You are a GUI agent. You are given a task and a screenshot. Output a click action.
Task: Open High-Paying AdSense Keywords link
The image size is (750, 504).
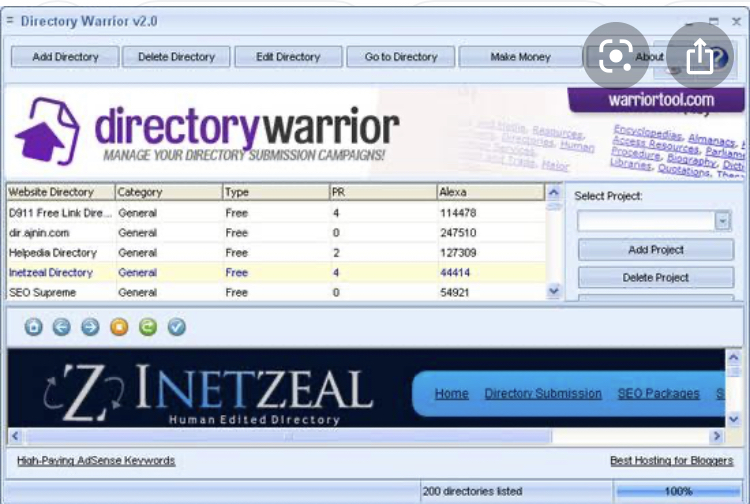(96, 460)
